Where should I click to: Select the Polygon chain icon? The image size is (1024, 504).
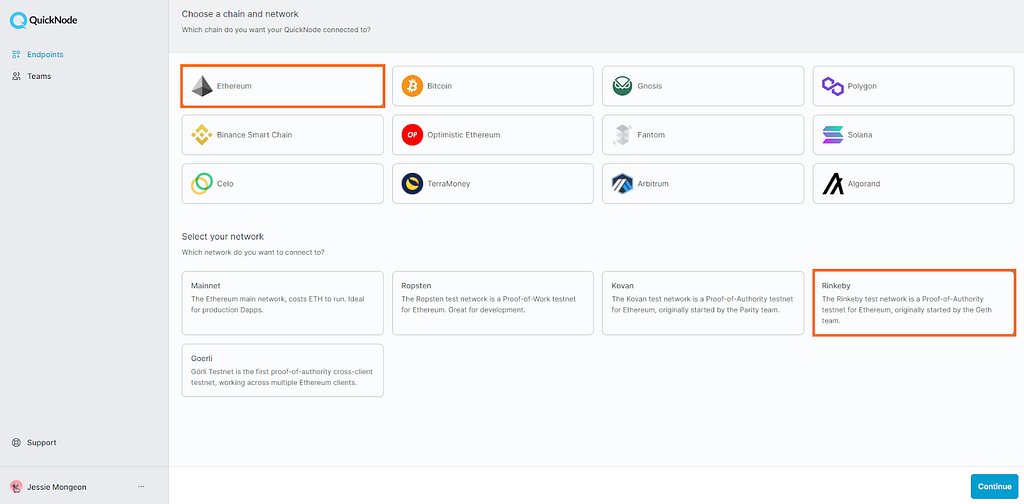(833, 86)
